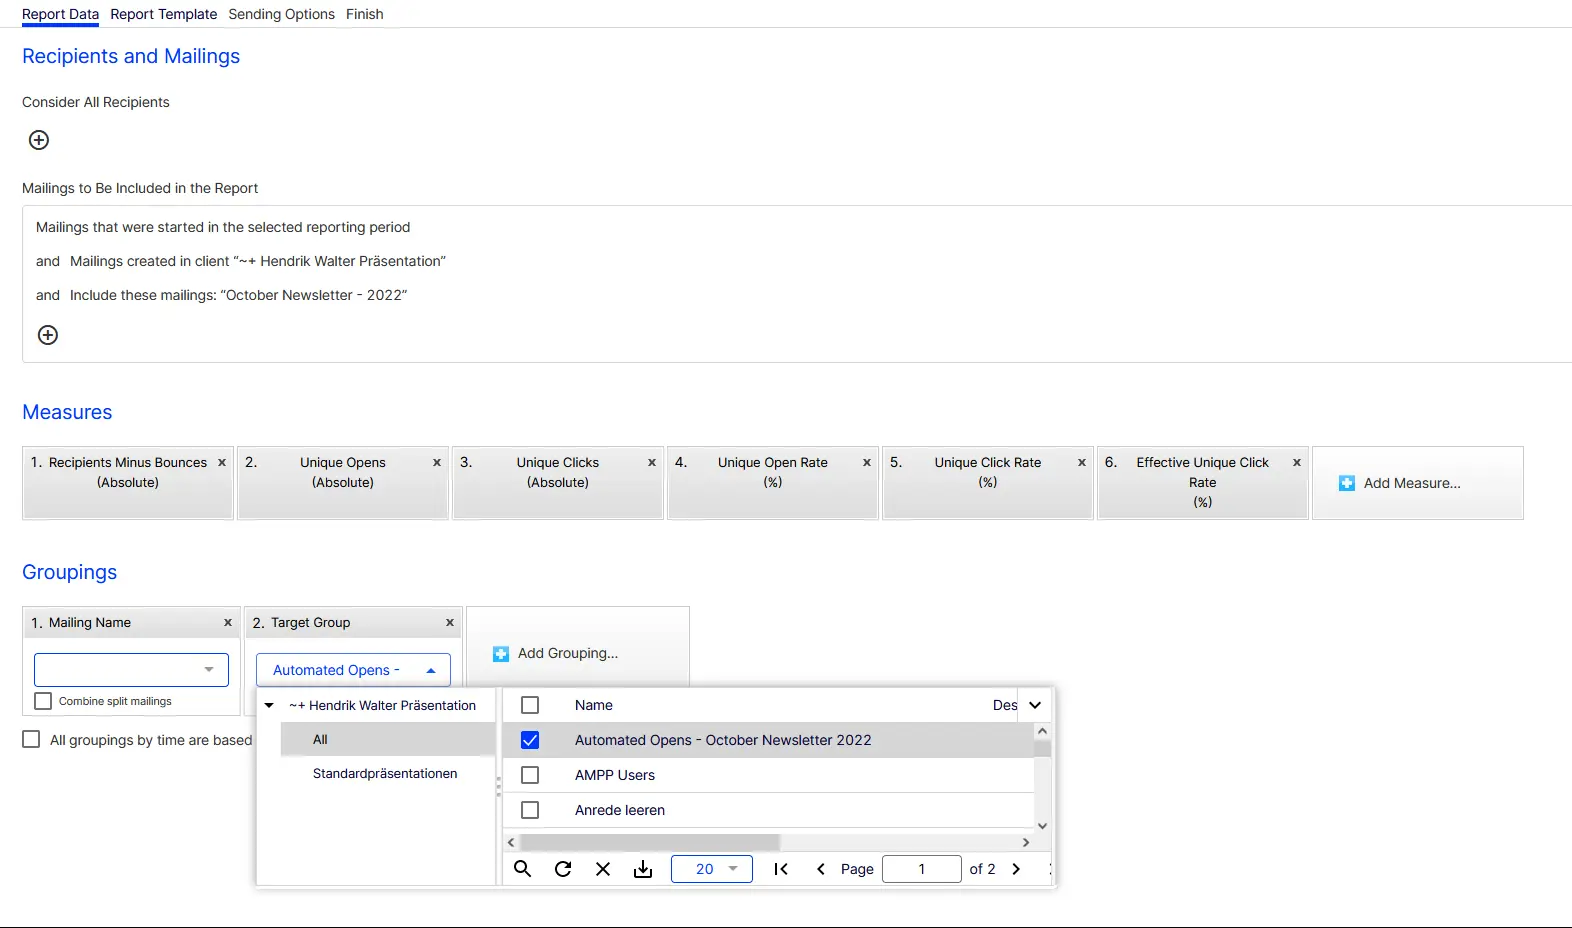Click the Target Group grouping header
Screen dimensions: 1572x928
click(x=353, y=622)
